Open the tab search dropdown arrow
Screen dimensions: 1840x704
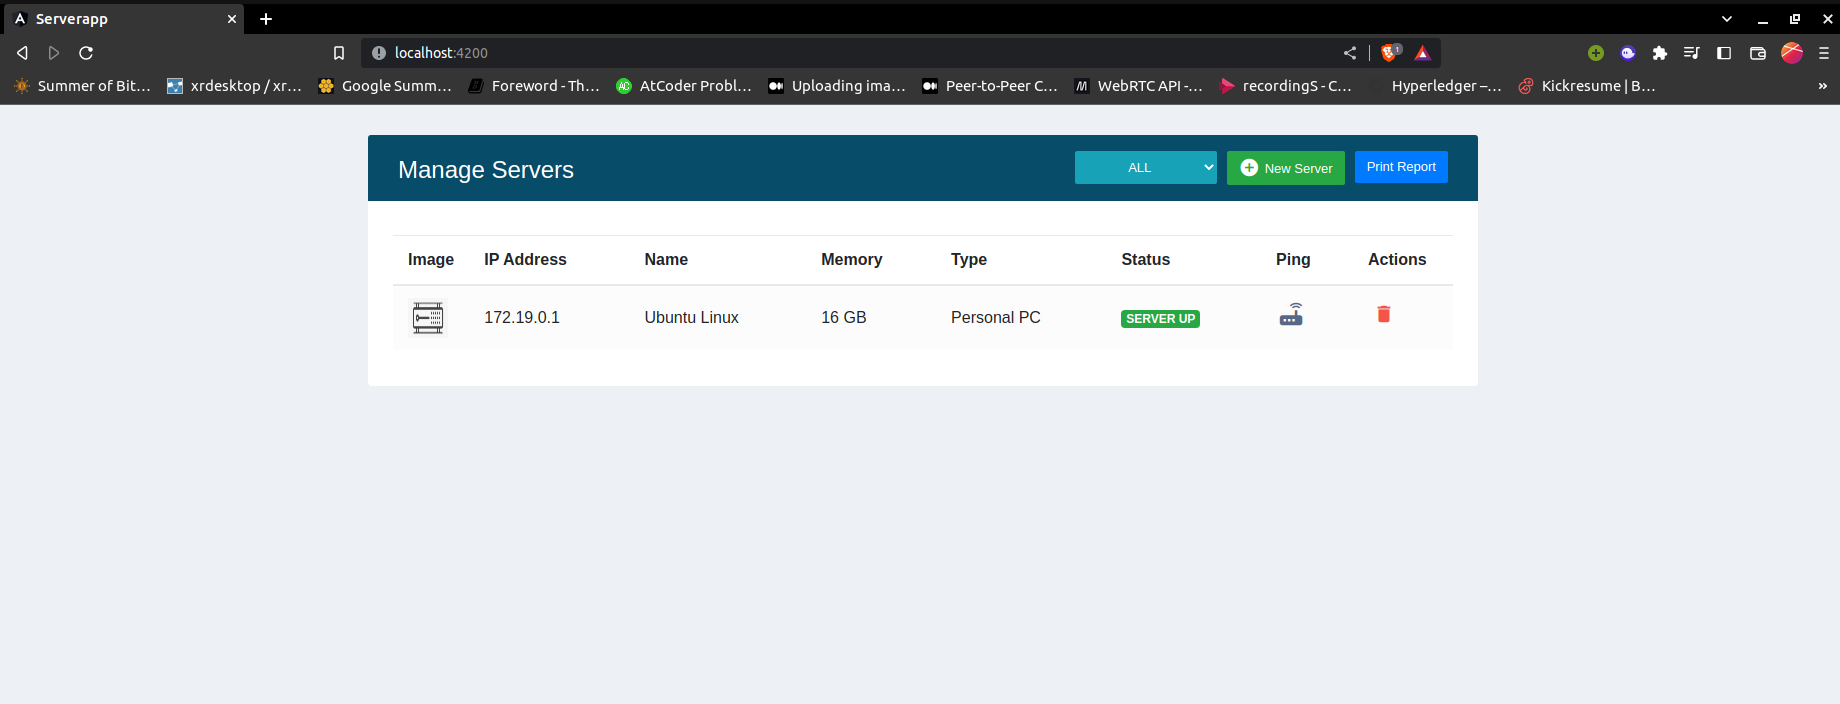pos(1726,19)
